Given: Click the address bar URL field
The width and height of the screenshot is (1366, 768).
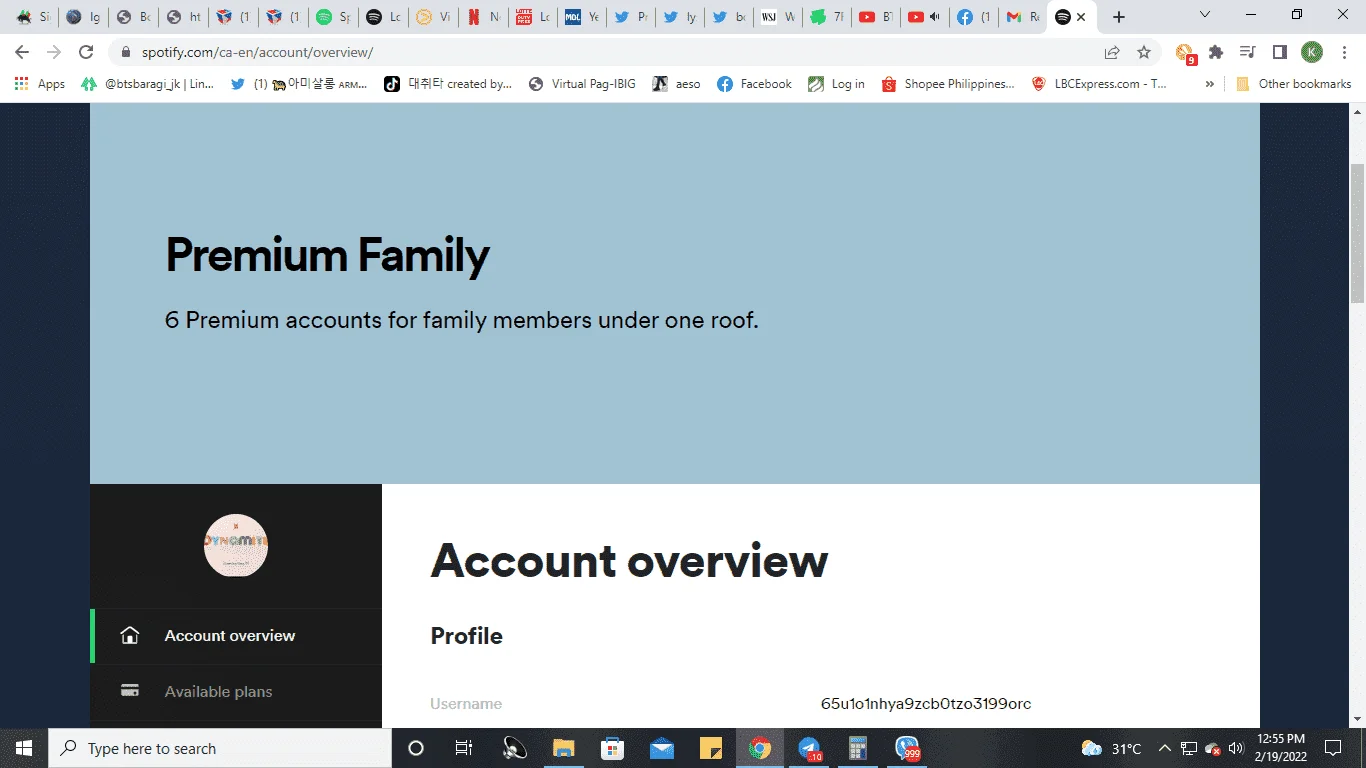Looking at the screenshot, I should point(600,52).
